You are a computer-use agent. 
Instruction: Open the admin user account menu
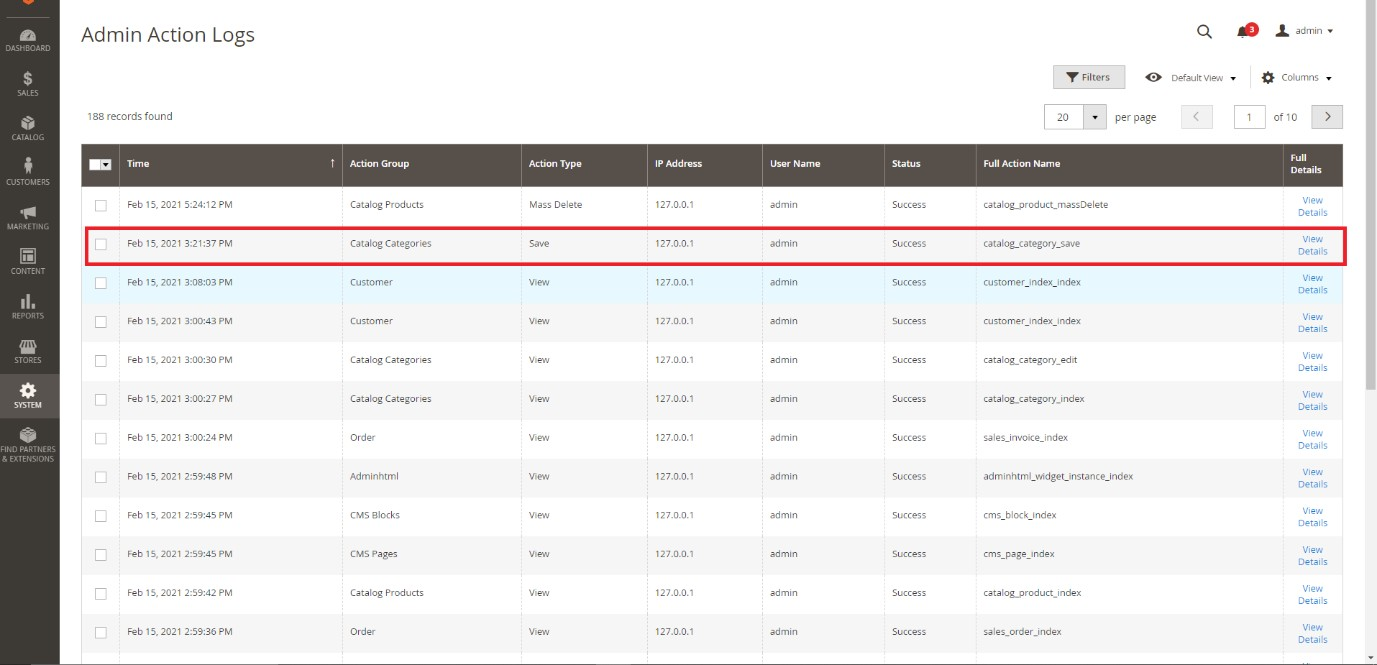[1304, 31]
